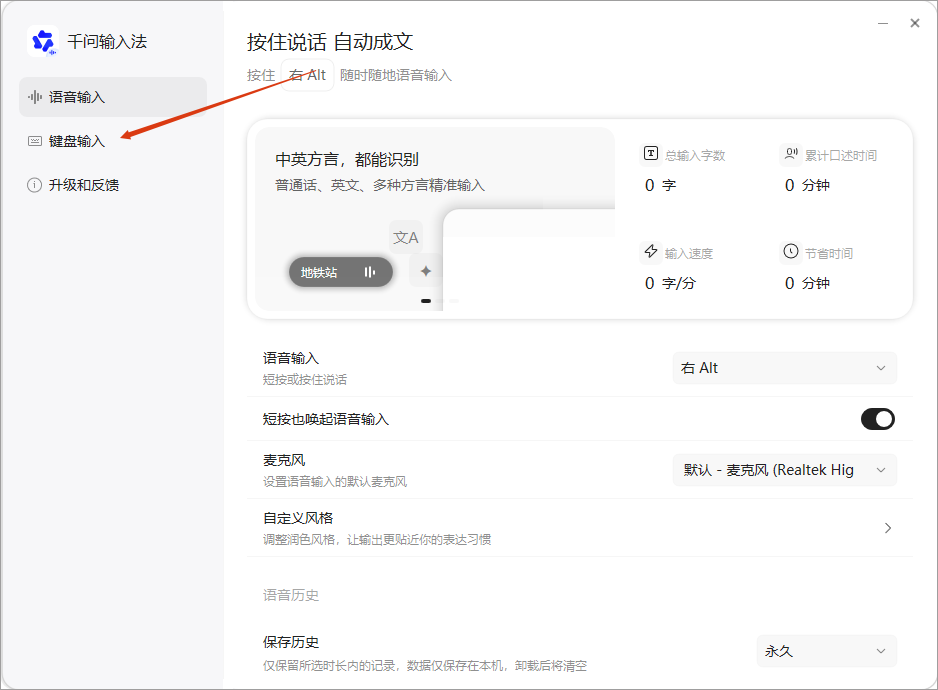Open the 麦克风 device dropdown
The height and width of the screenshot is (690, 938).
click(785, 470)
